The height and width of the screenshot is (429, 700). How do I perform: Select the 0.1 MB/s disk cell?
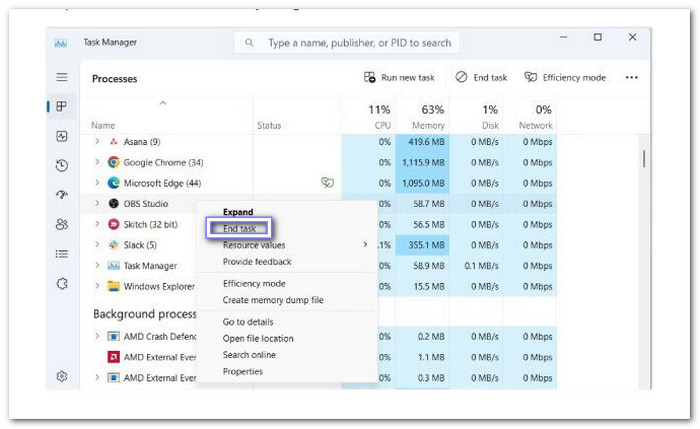click(476, 266)
